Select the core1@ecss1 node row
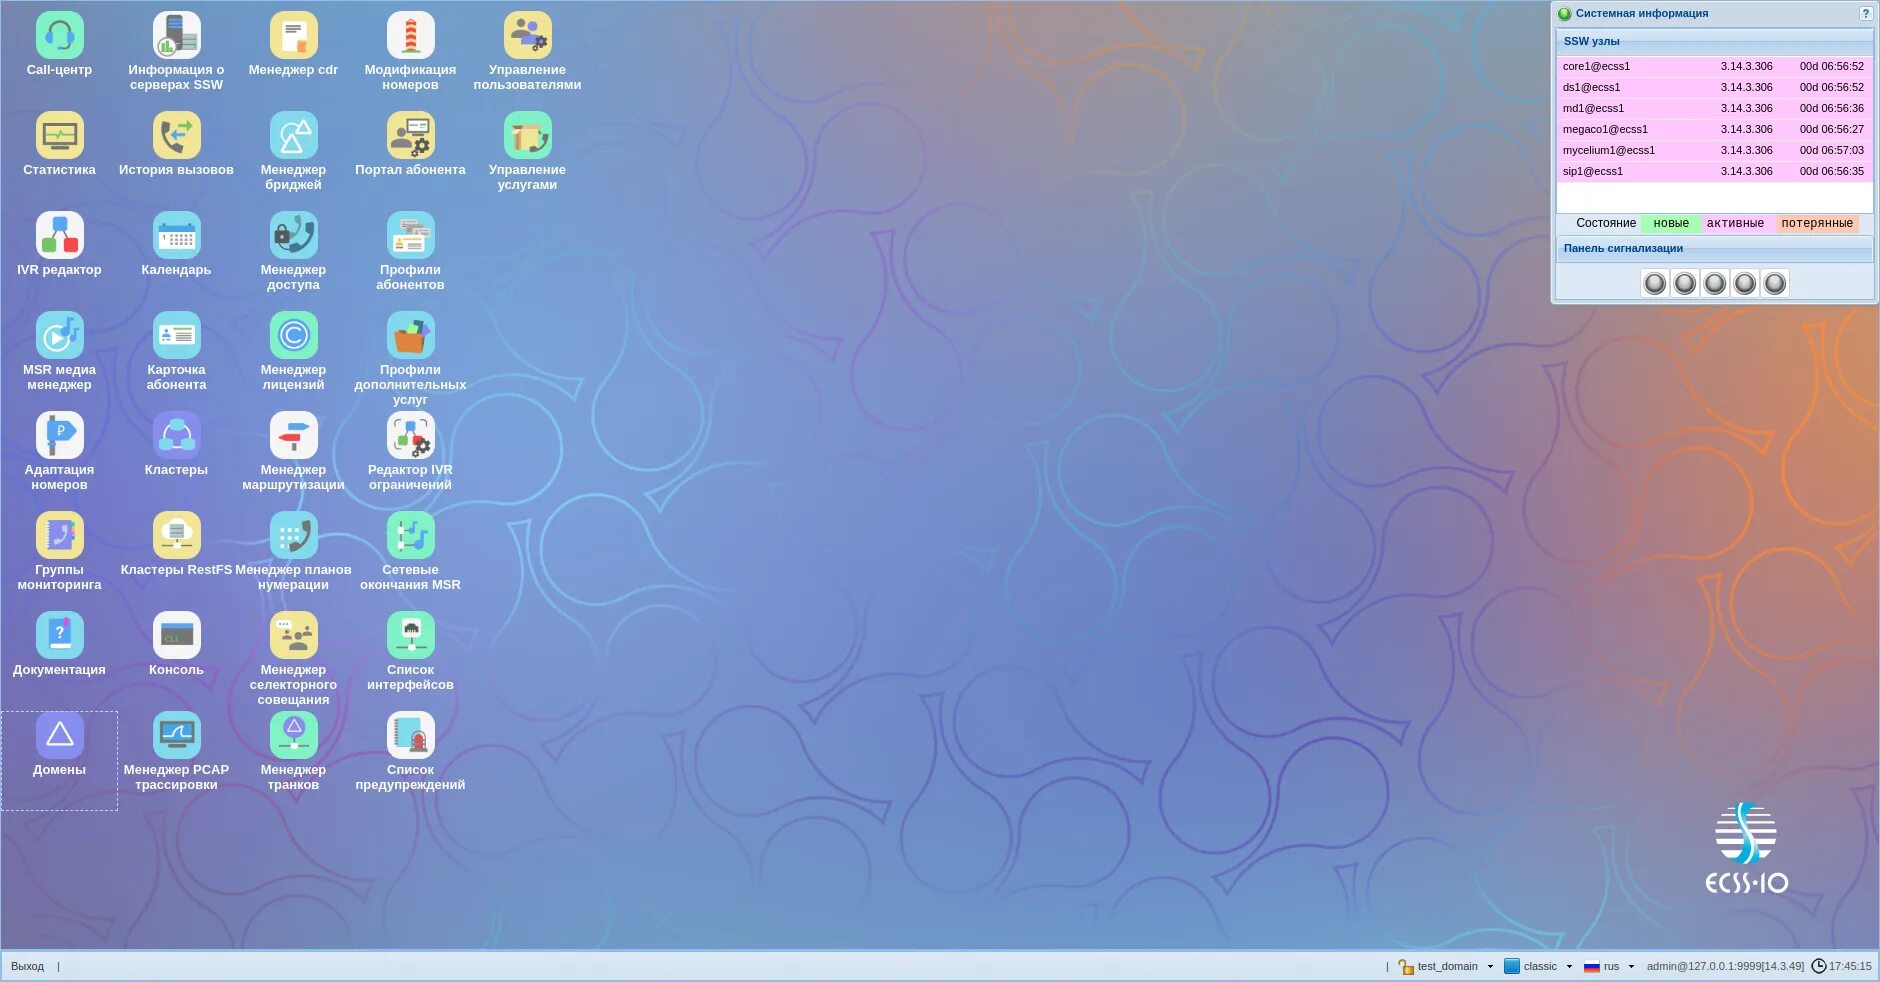The image size is (1880, 982). 1714,66
